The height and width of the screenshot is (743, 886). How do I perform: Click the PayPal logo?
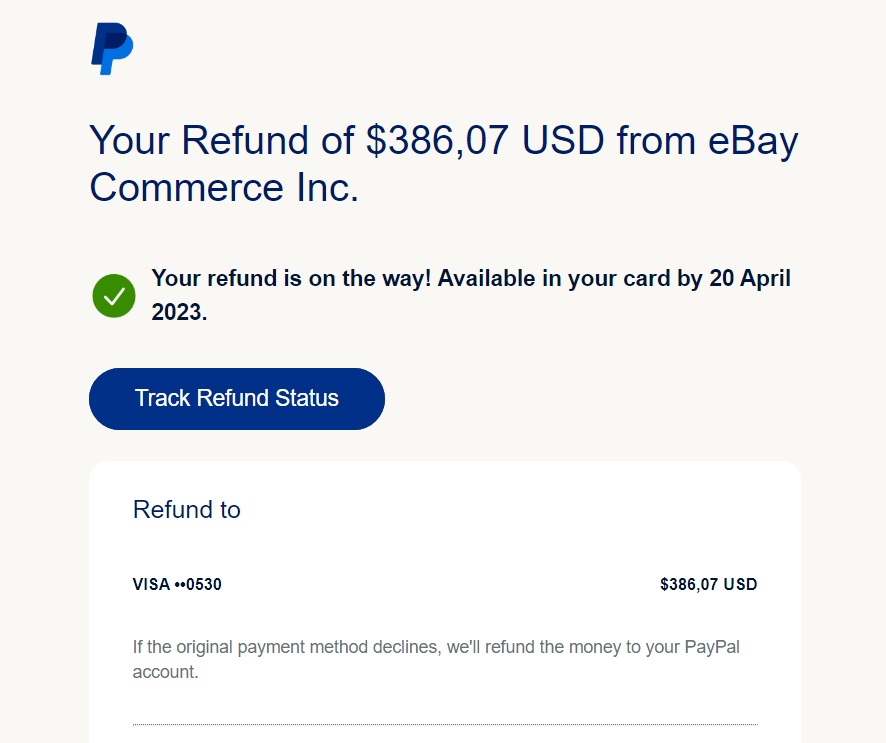point(112,49)
